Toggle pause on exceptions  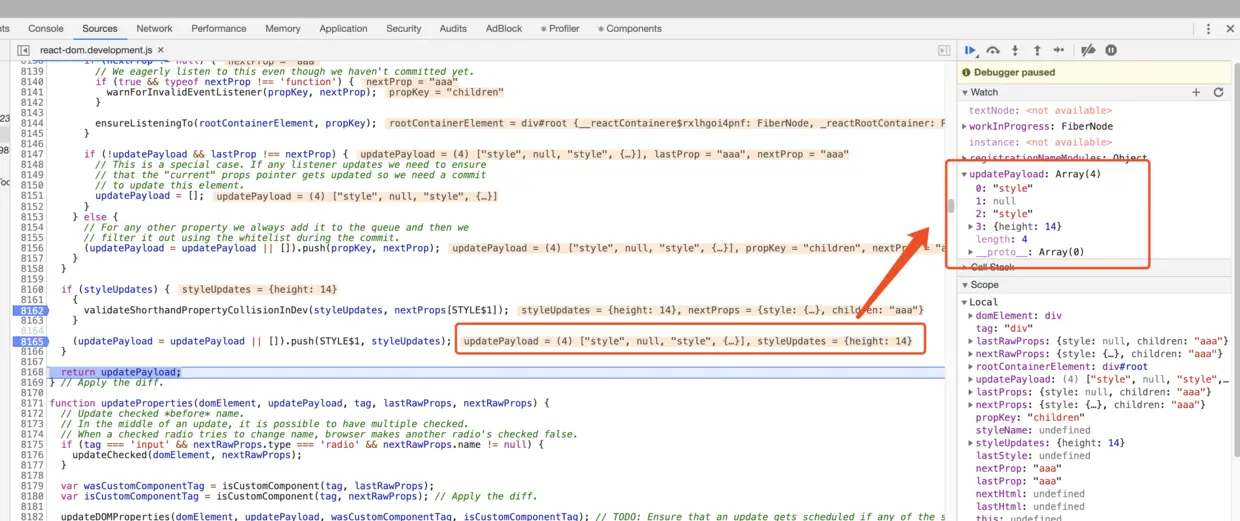(x=1111, y=50)
